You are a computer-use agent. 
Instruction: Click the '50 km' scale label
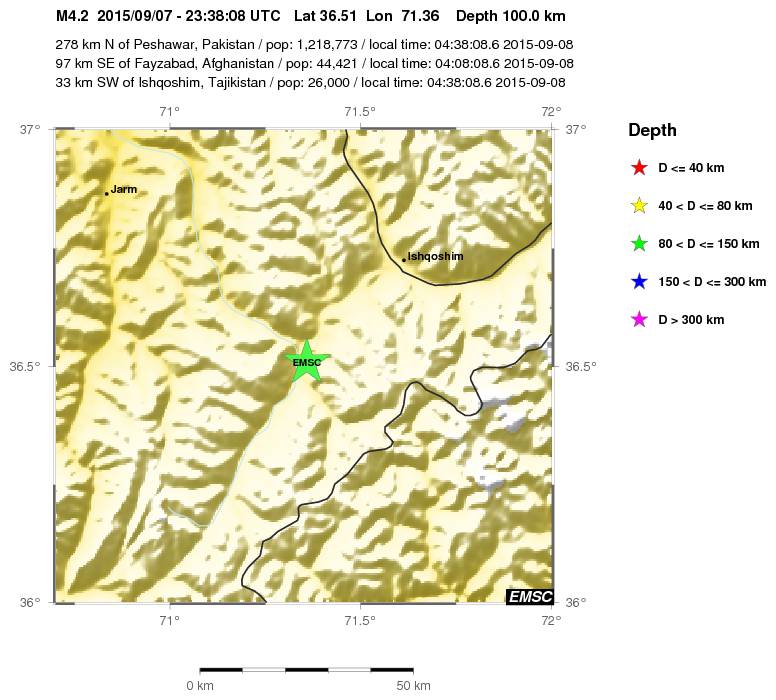tap(413, 686)
